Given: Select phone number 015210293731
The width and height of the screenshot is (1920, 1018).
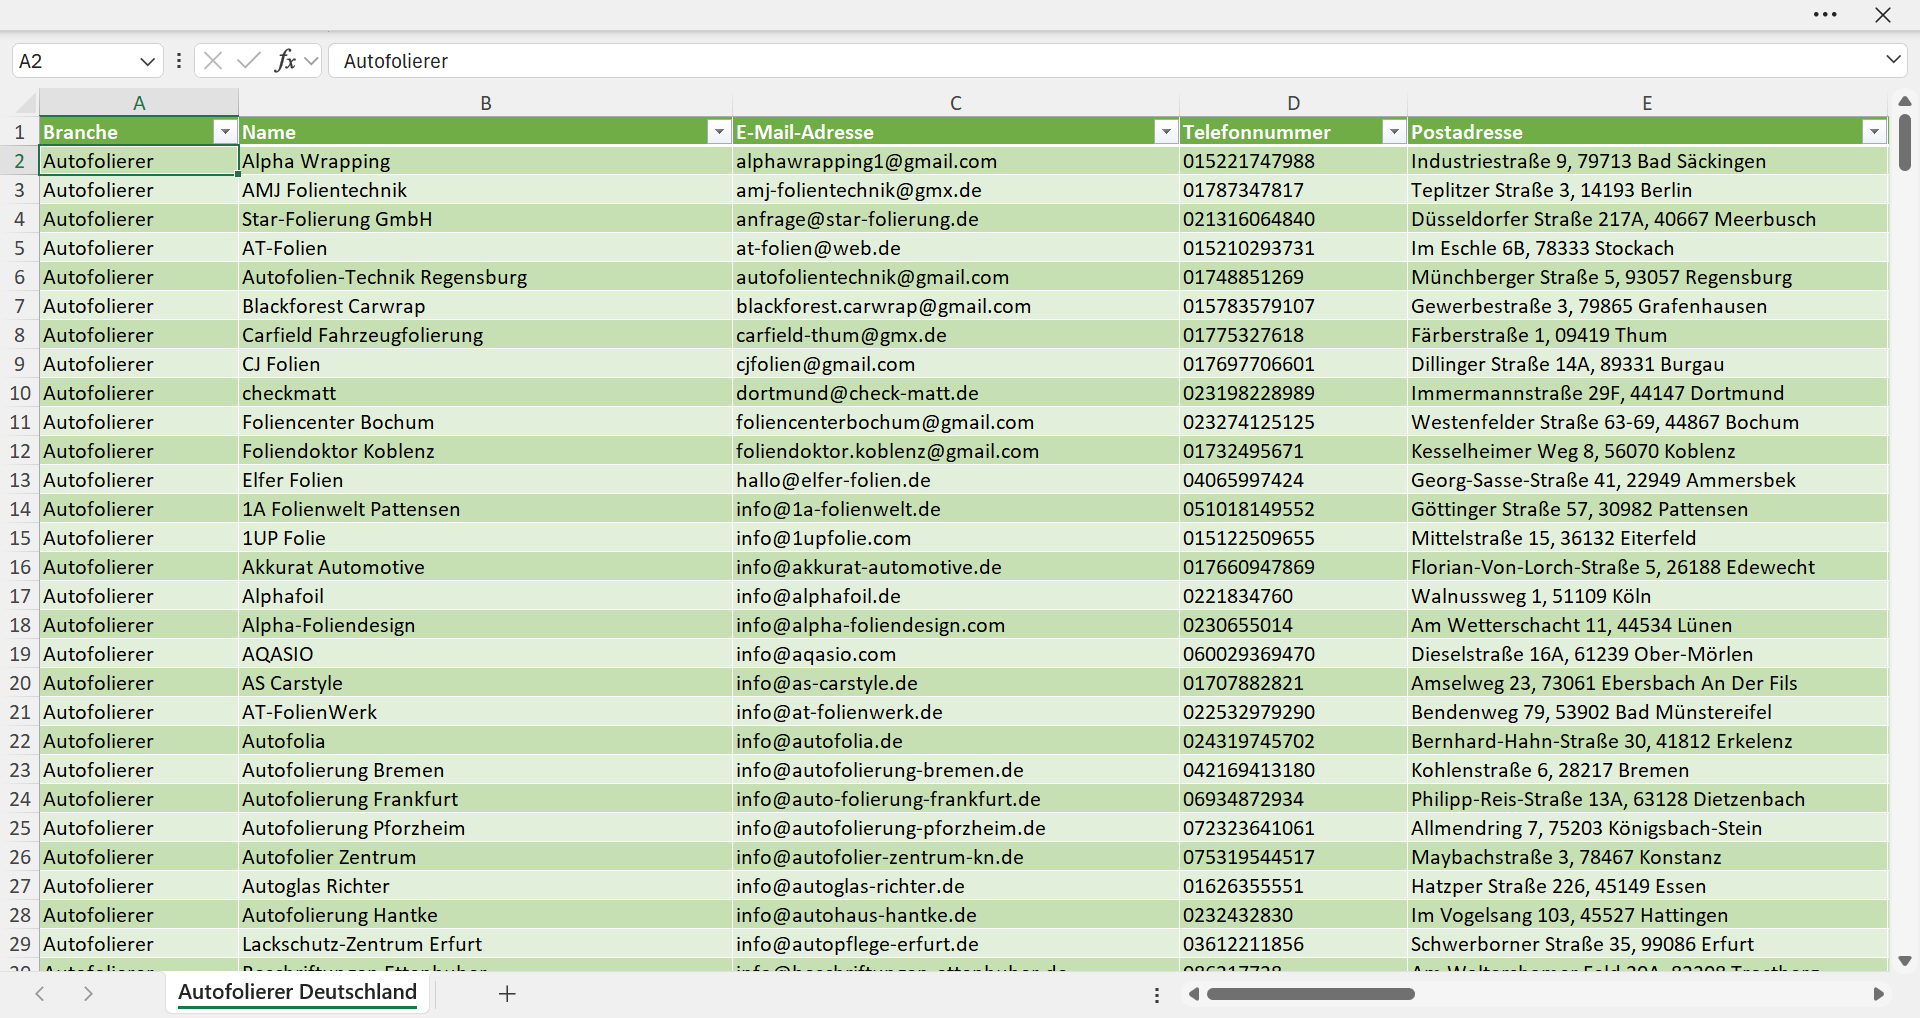Looking at the screenshot, I should pos(1294,248).
